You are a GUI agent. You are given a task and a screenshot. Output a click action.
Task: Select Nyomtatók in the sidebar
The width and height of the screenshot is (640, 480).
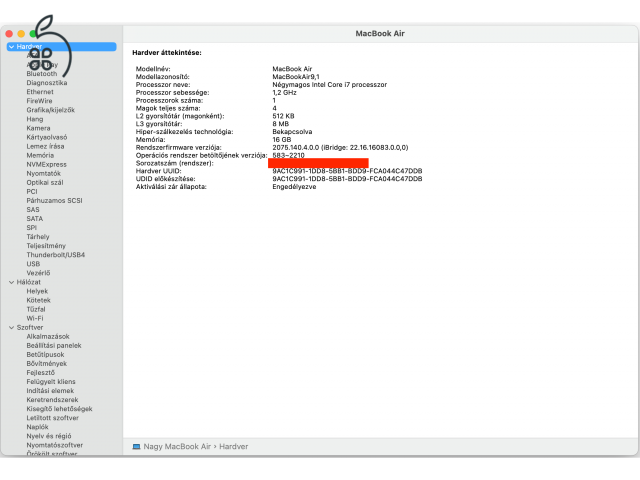(43, 173)
